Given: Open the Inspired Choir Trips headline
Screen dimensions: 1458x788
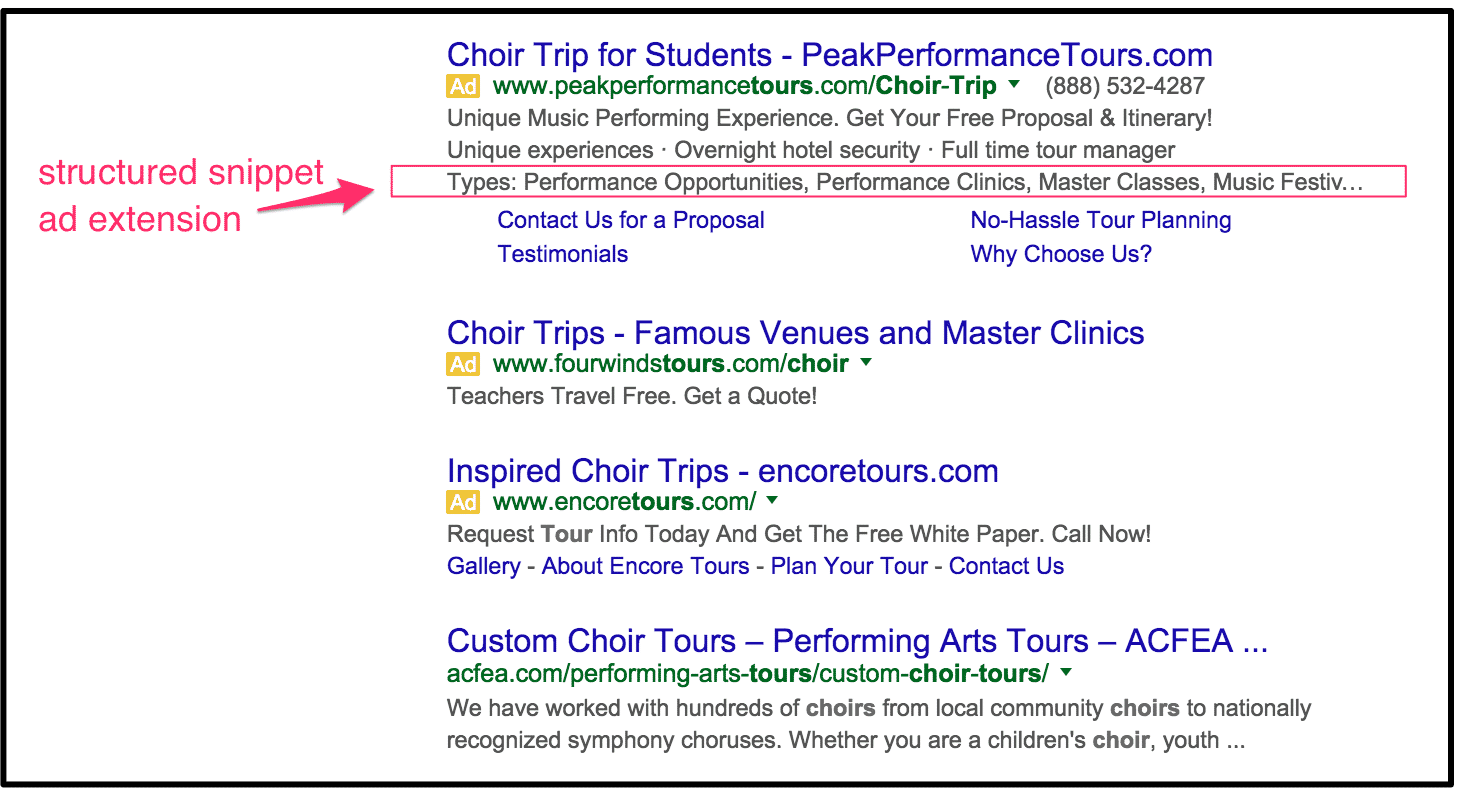Looking at the screenshot, I should (x=723, y=470).
